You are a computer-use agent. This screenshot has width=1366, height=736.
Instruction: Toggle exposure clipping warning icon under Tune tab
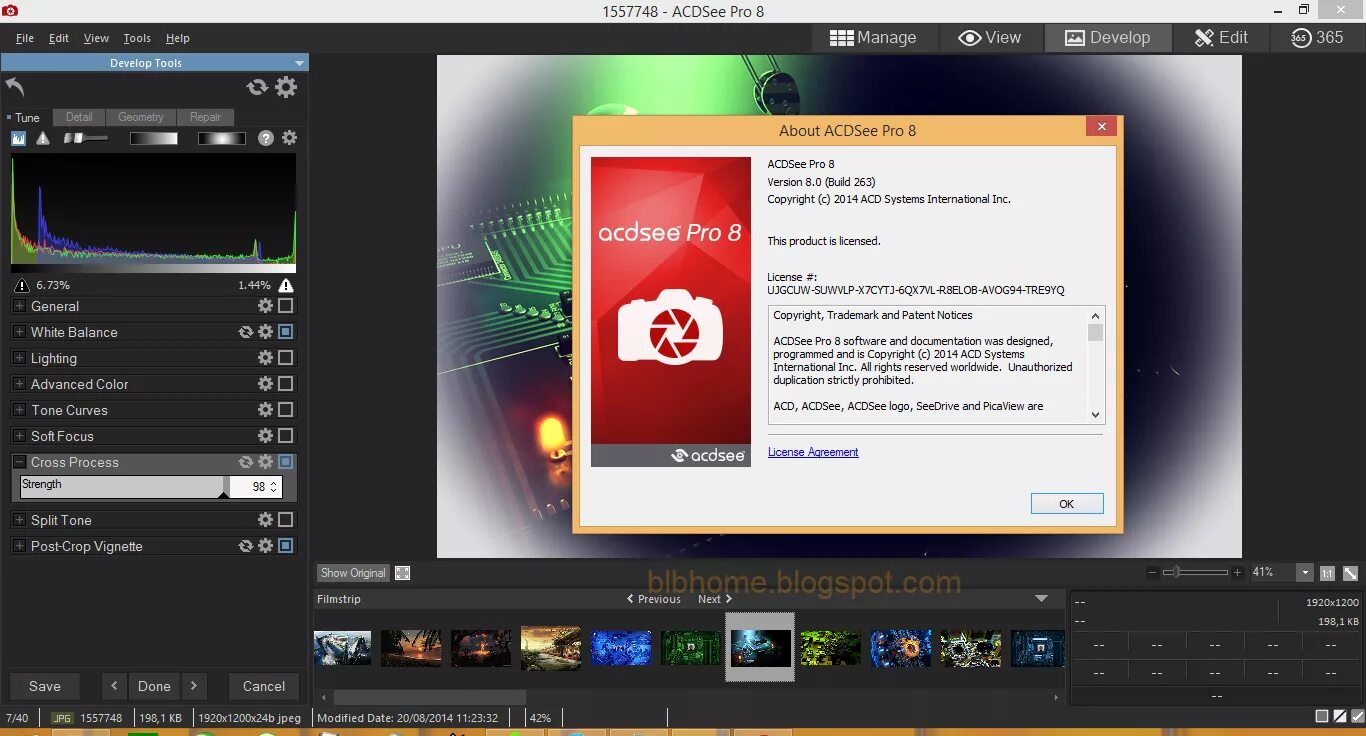click(43, 138)
